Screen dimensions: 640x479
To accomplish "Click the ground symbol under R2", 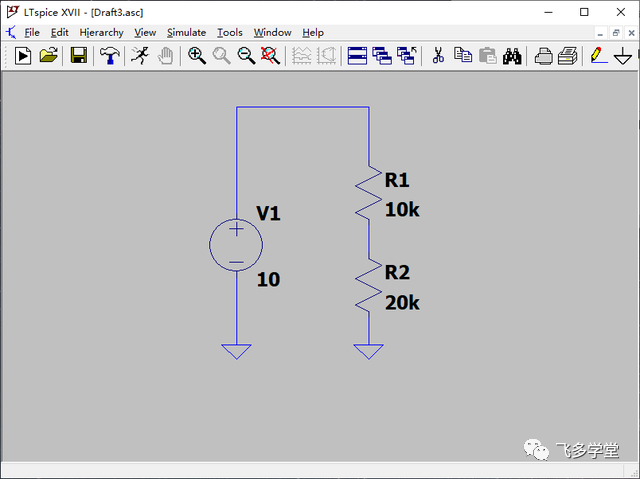I will click(369, 351).
